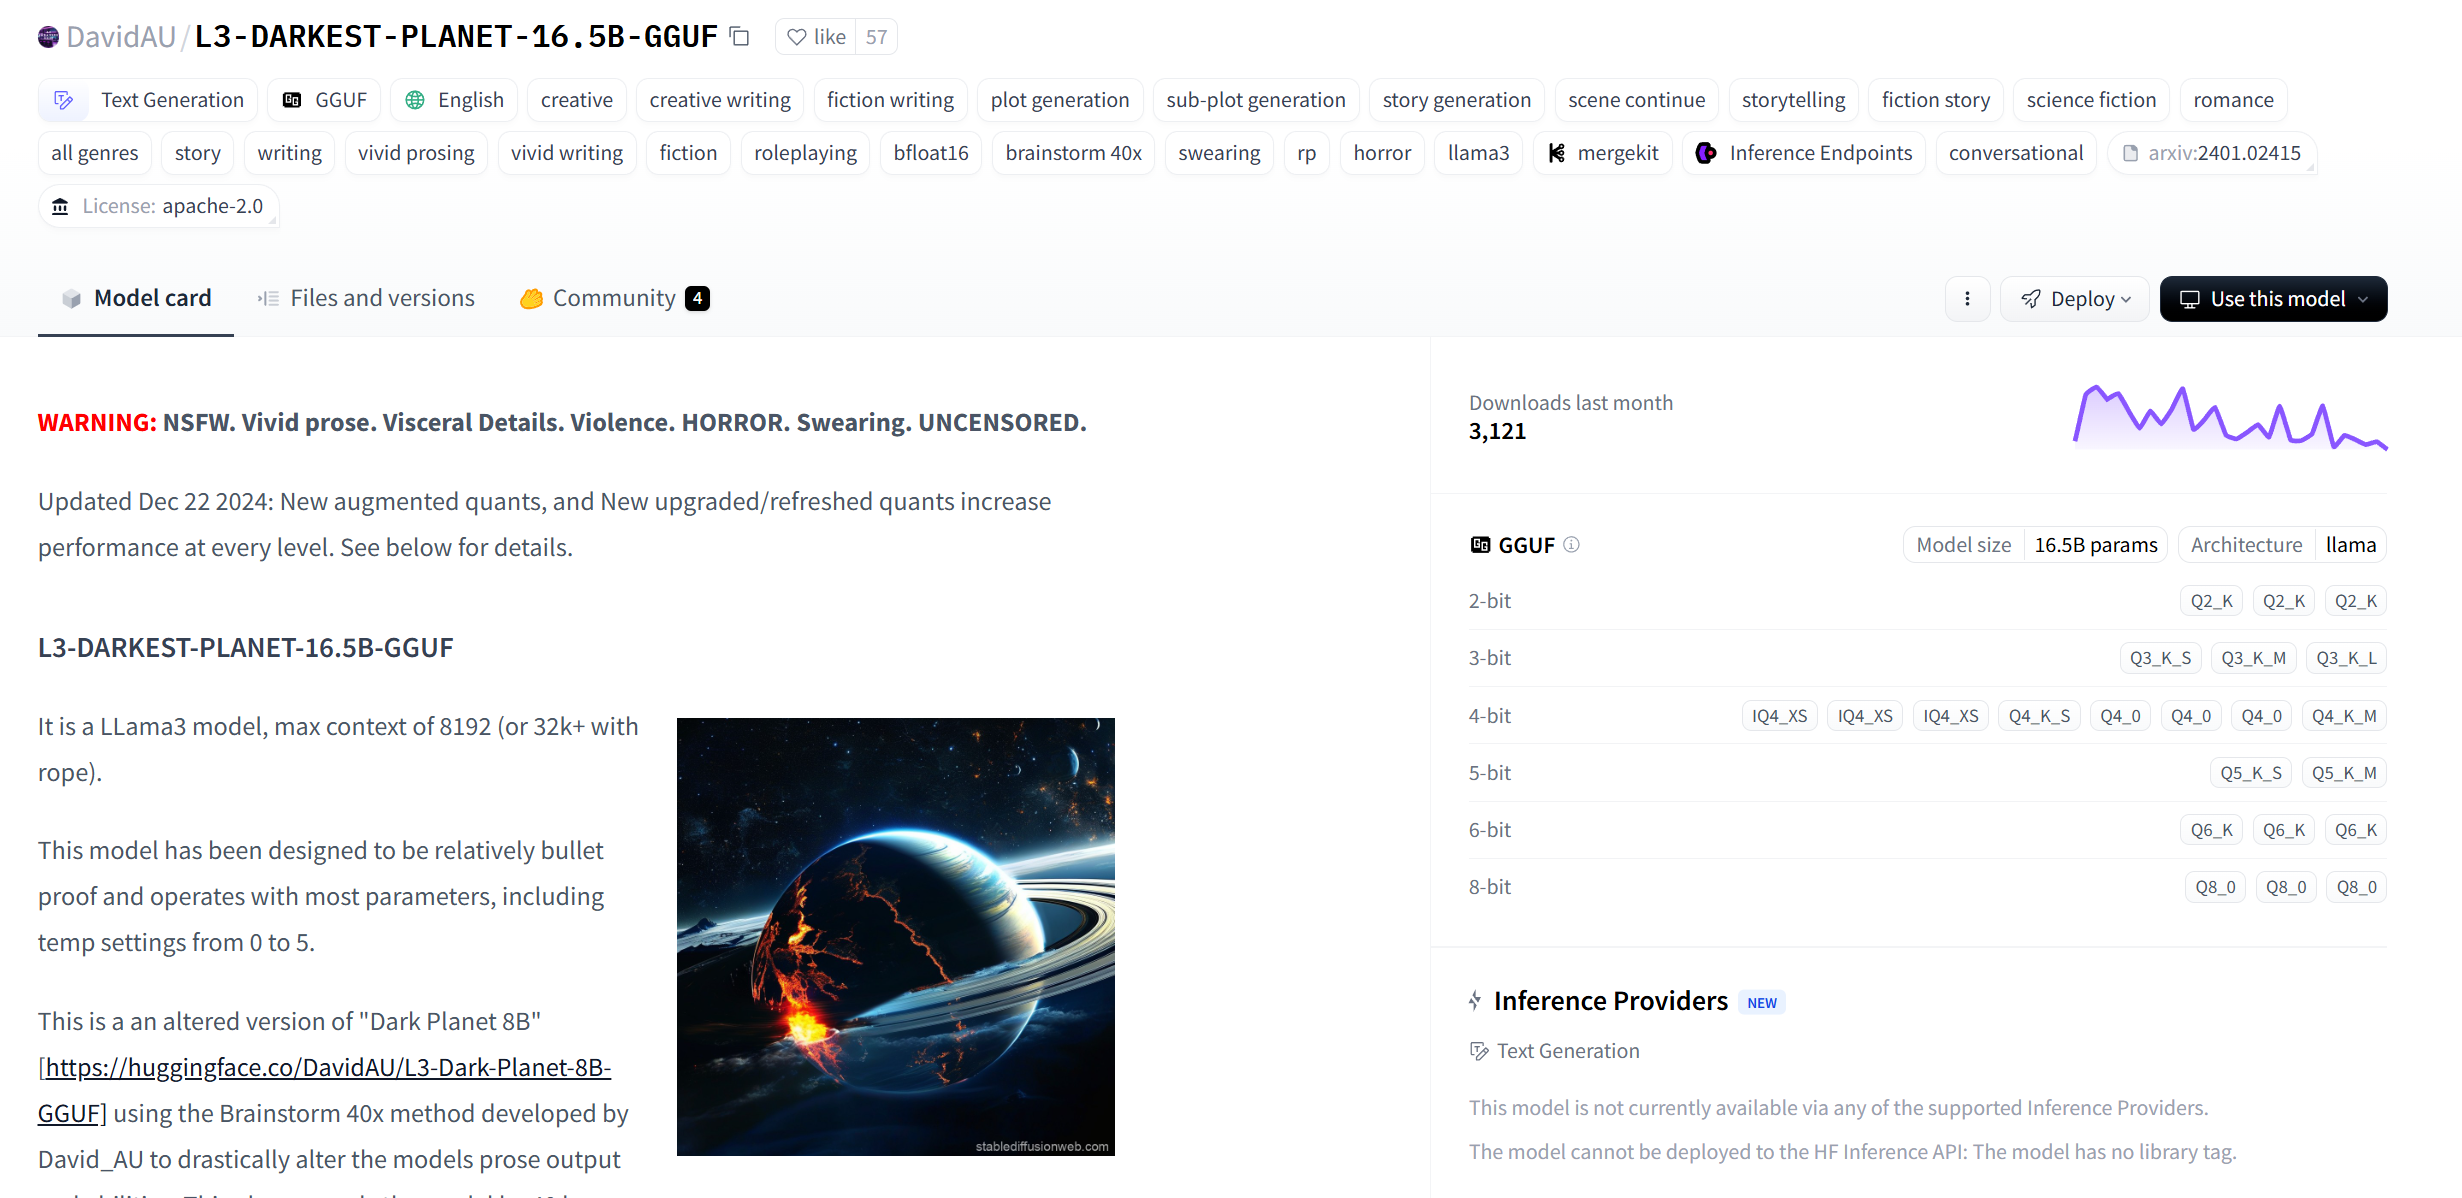Switch to the Model card tab
Image resolution: width=2462 pixels, height=1198 pixels.
click(x=136, y=298)
